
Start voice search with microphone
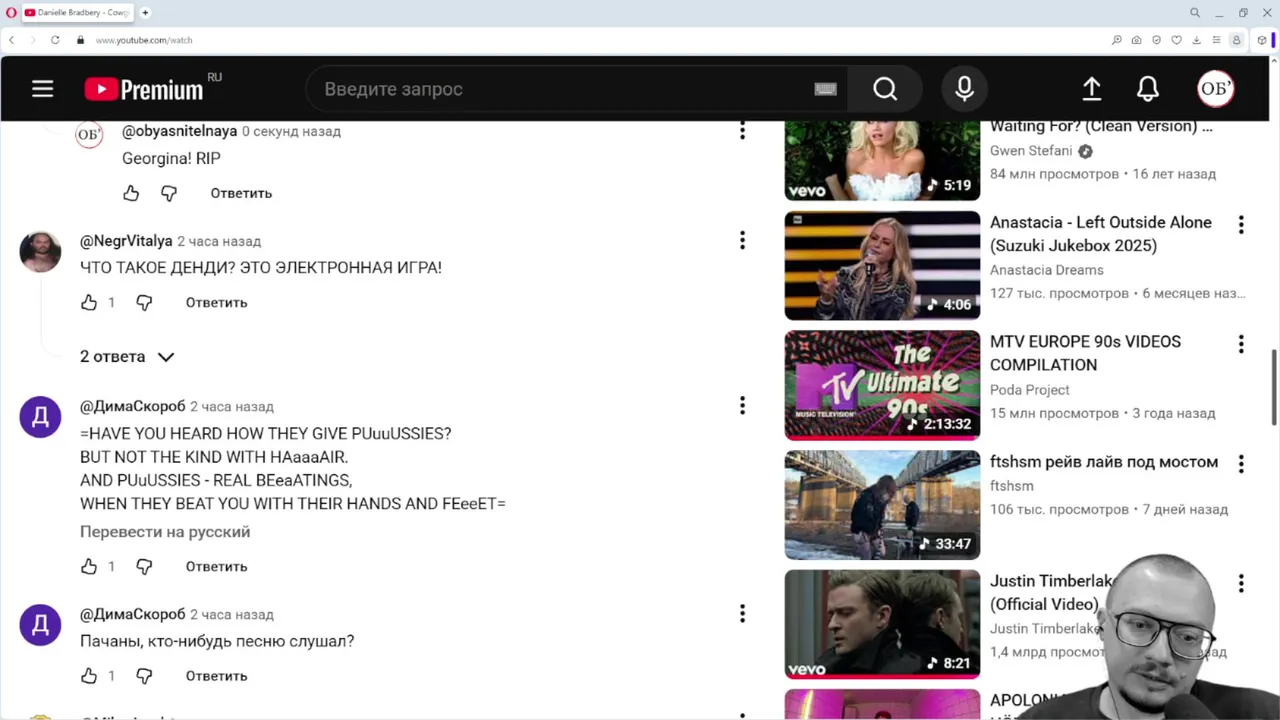tap(964, 89)
